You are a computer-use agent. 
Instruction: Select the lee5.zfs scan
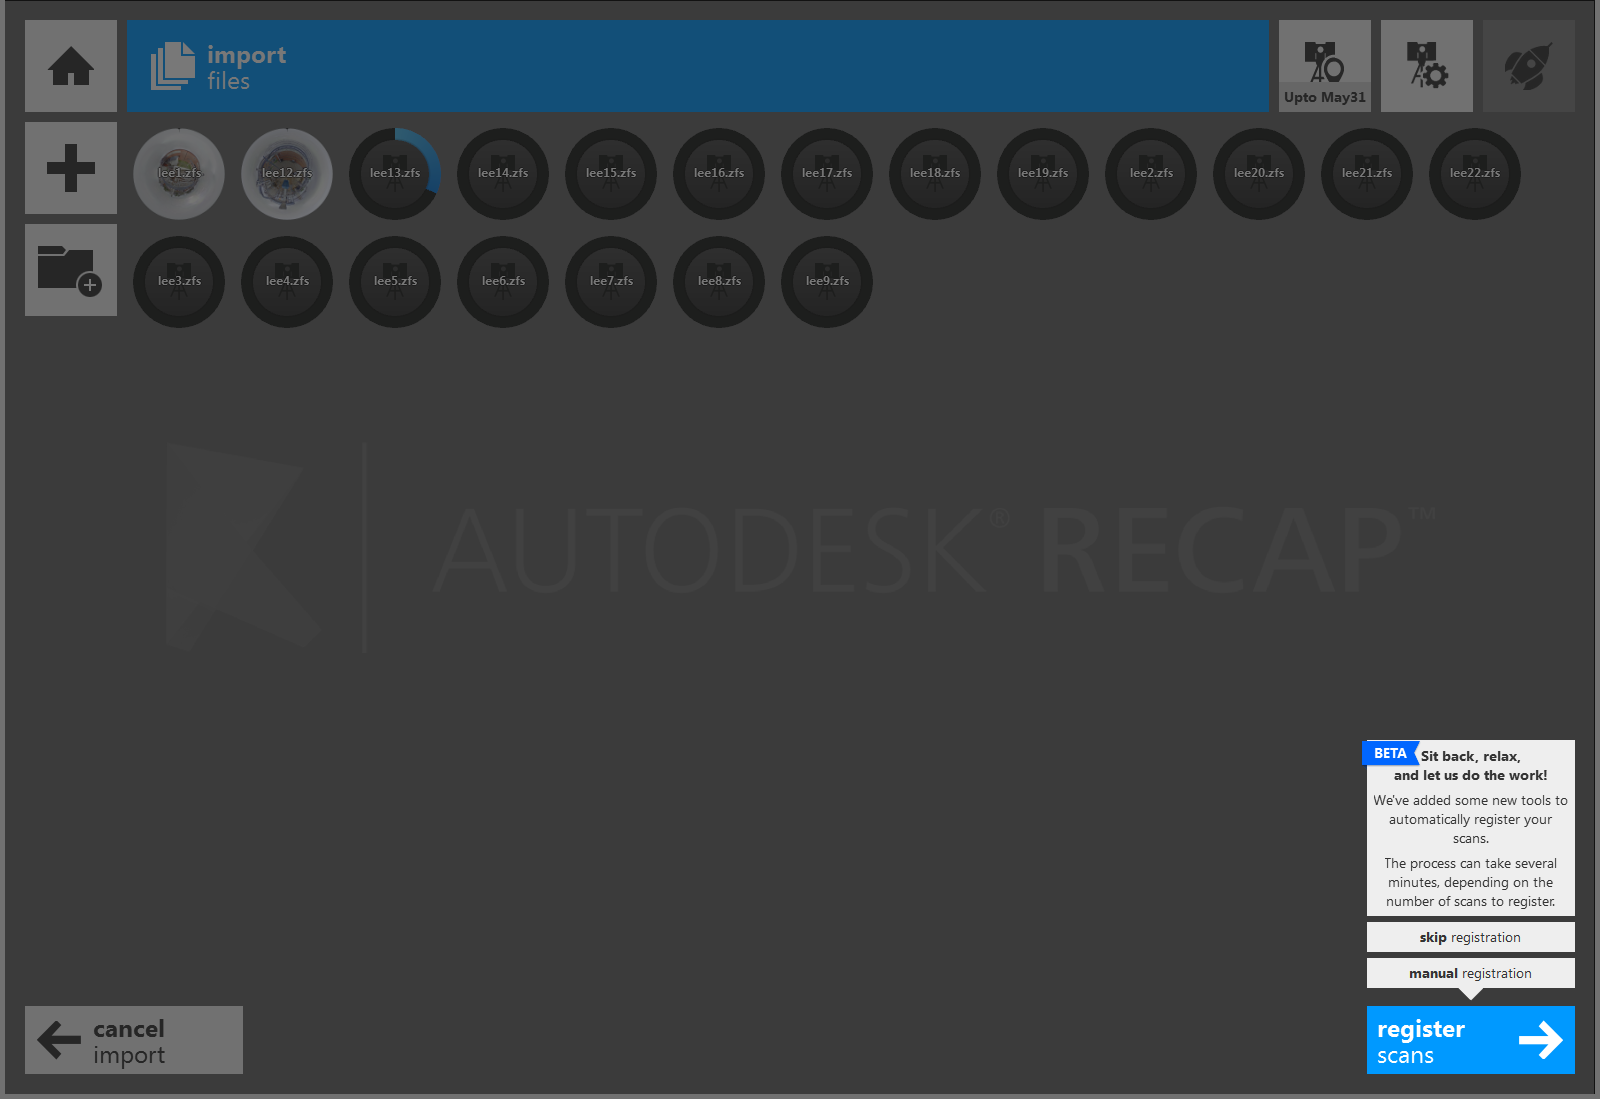(x=395, y=282)
